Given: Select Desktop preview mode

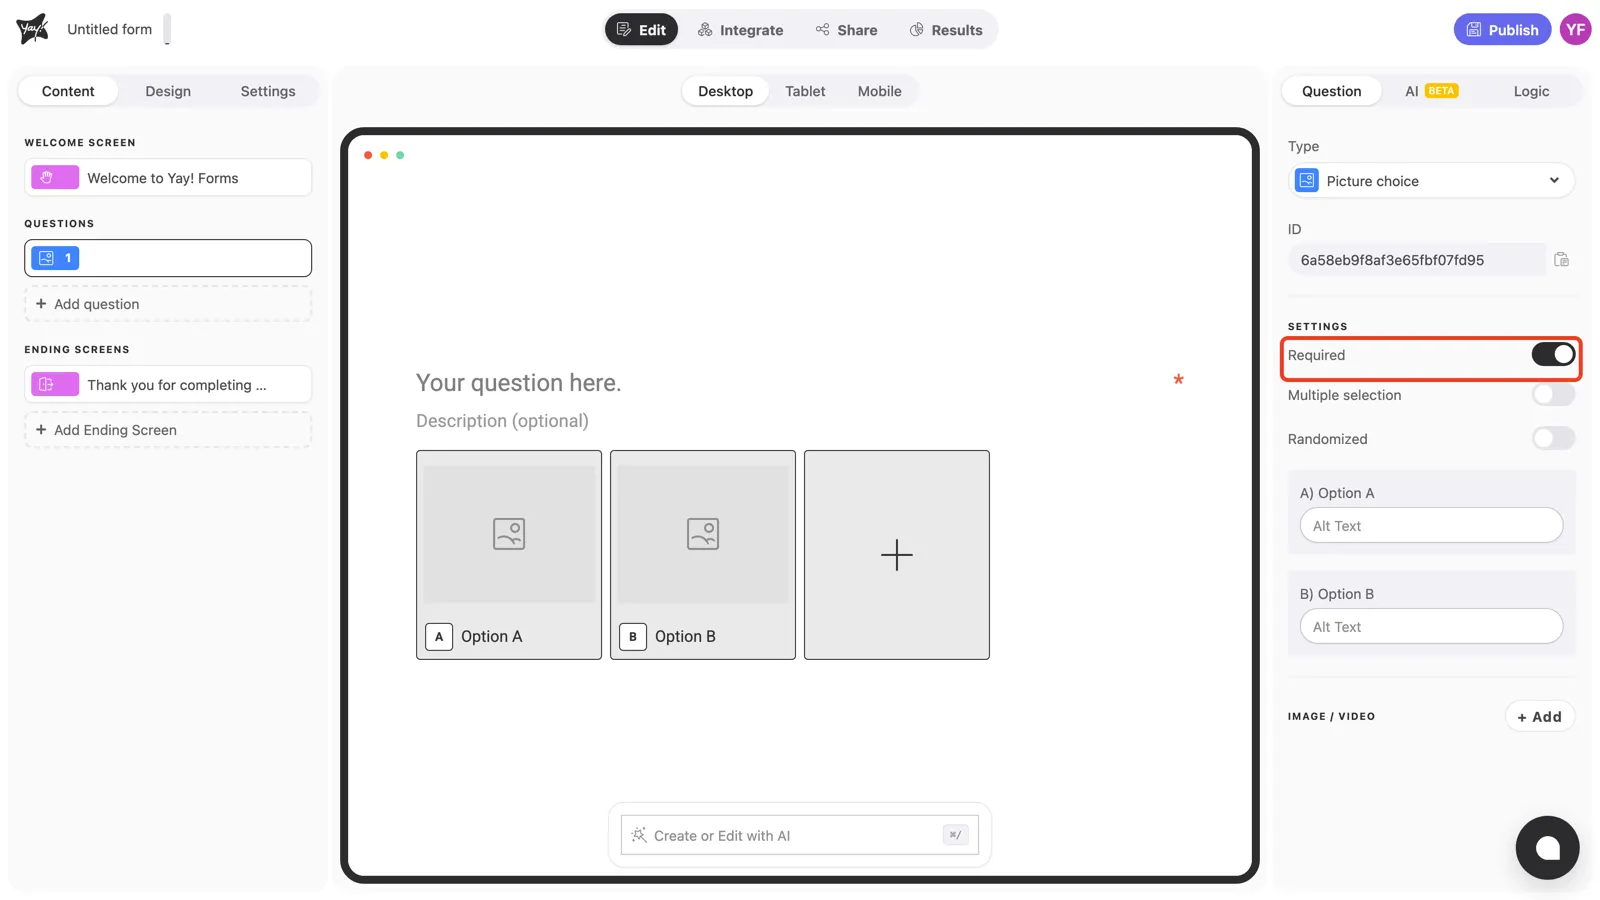Looking at the screenshot, I should [x=725, y=91].
